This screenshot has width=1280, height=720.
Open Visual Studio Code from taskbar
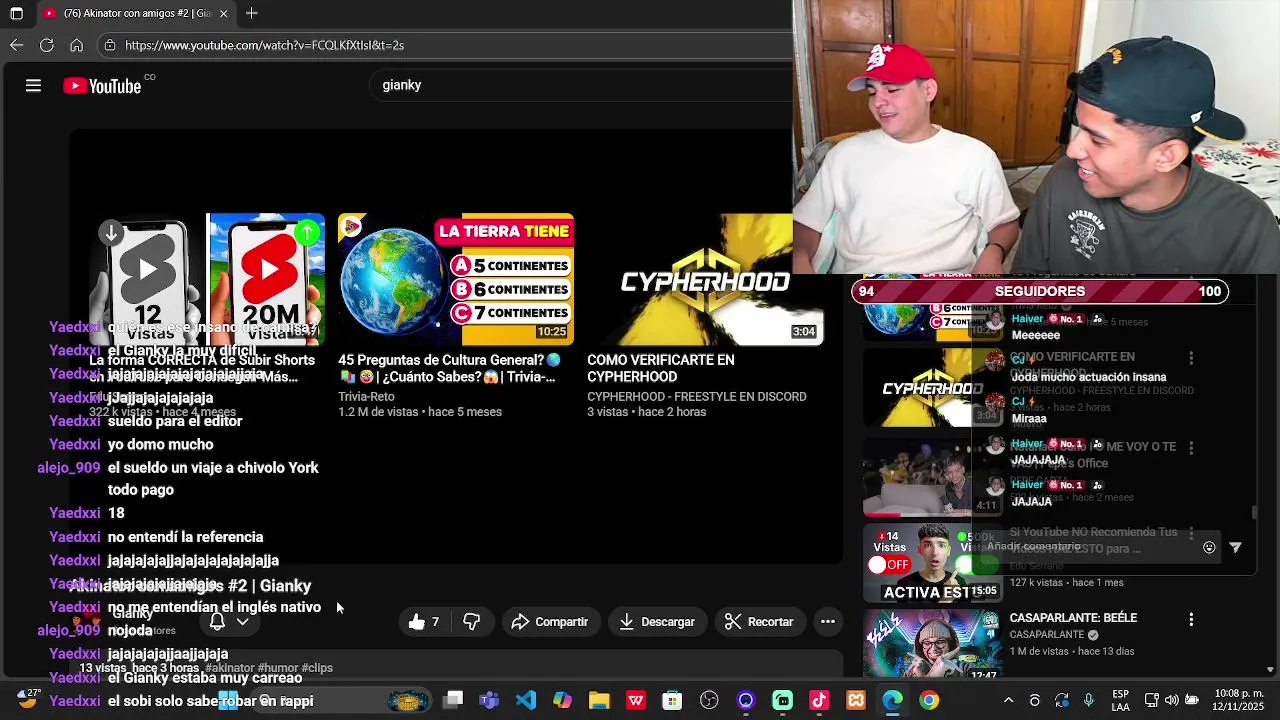(526, 700)
